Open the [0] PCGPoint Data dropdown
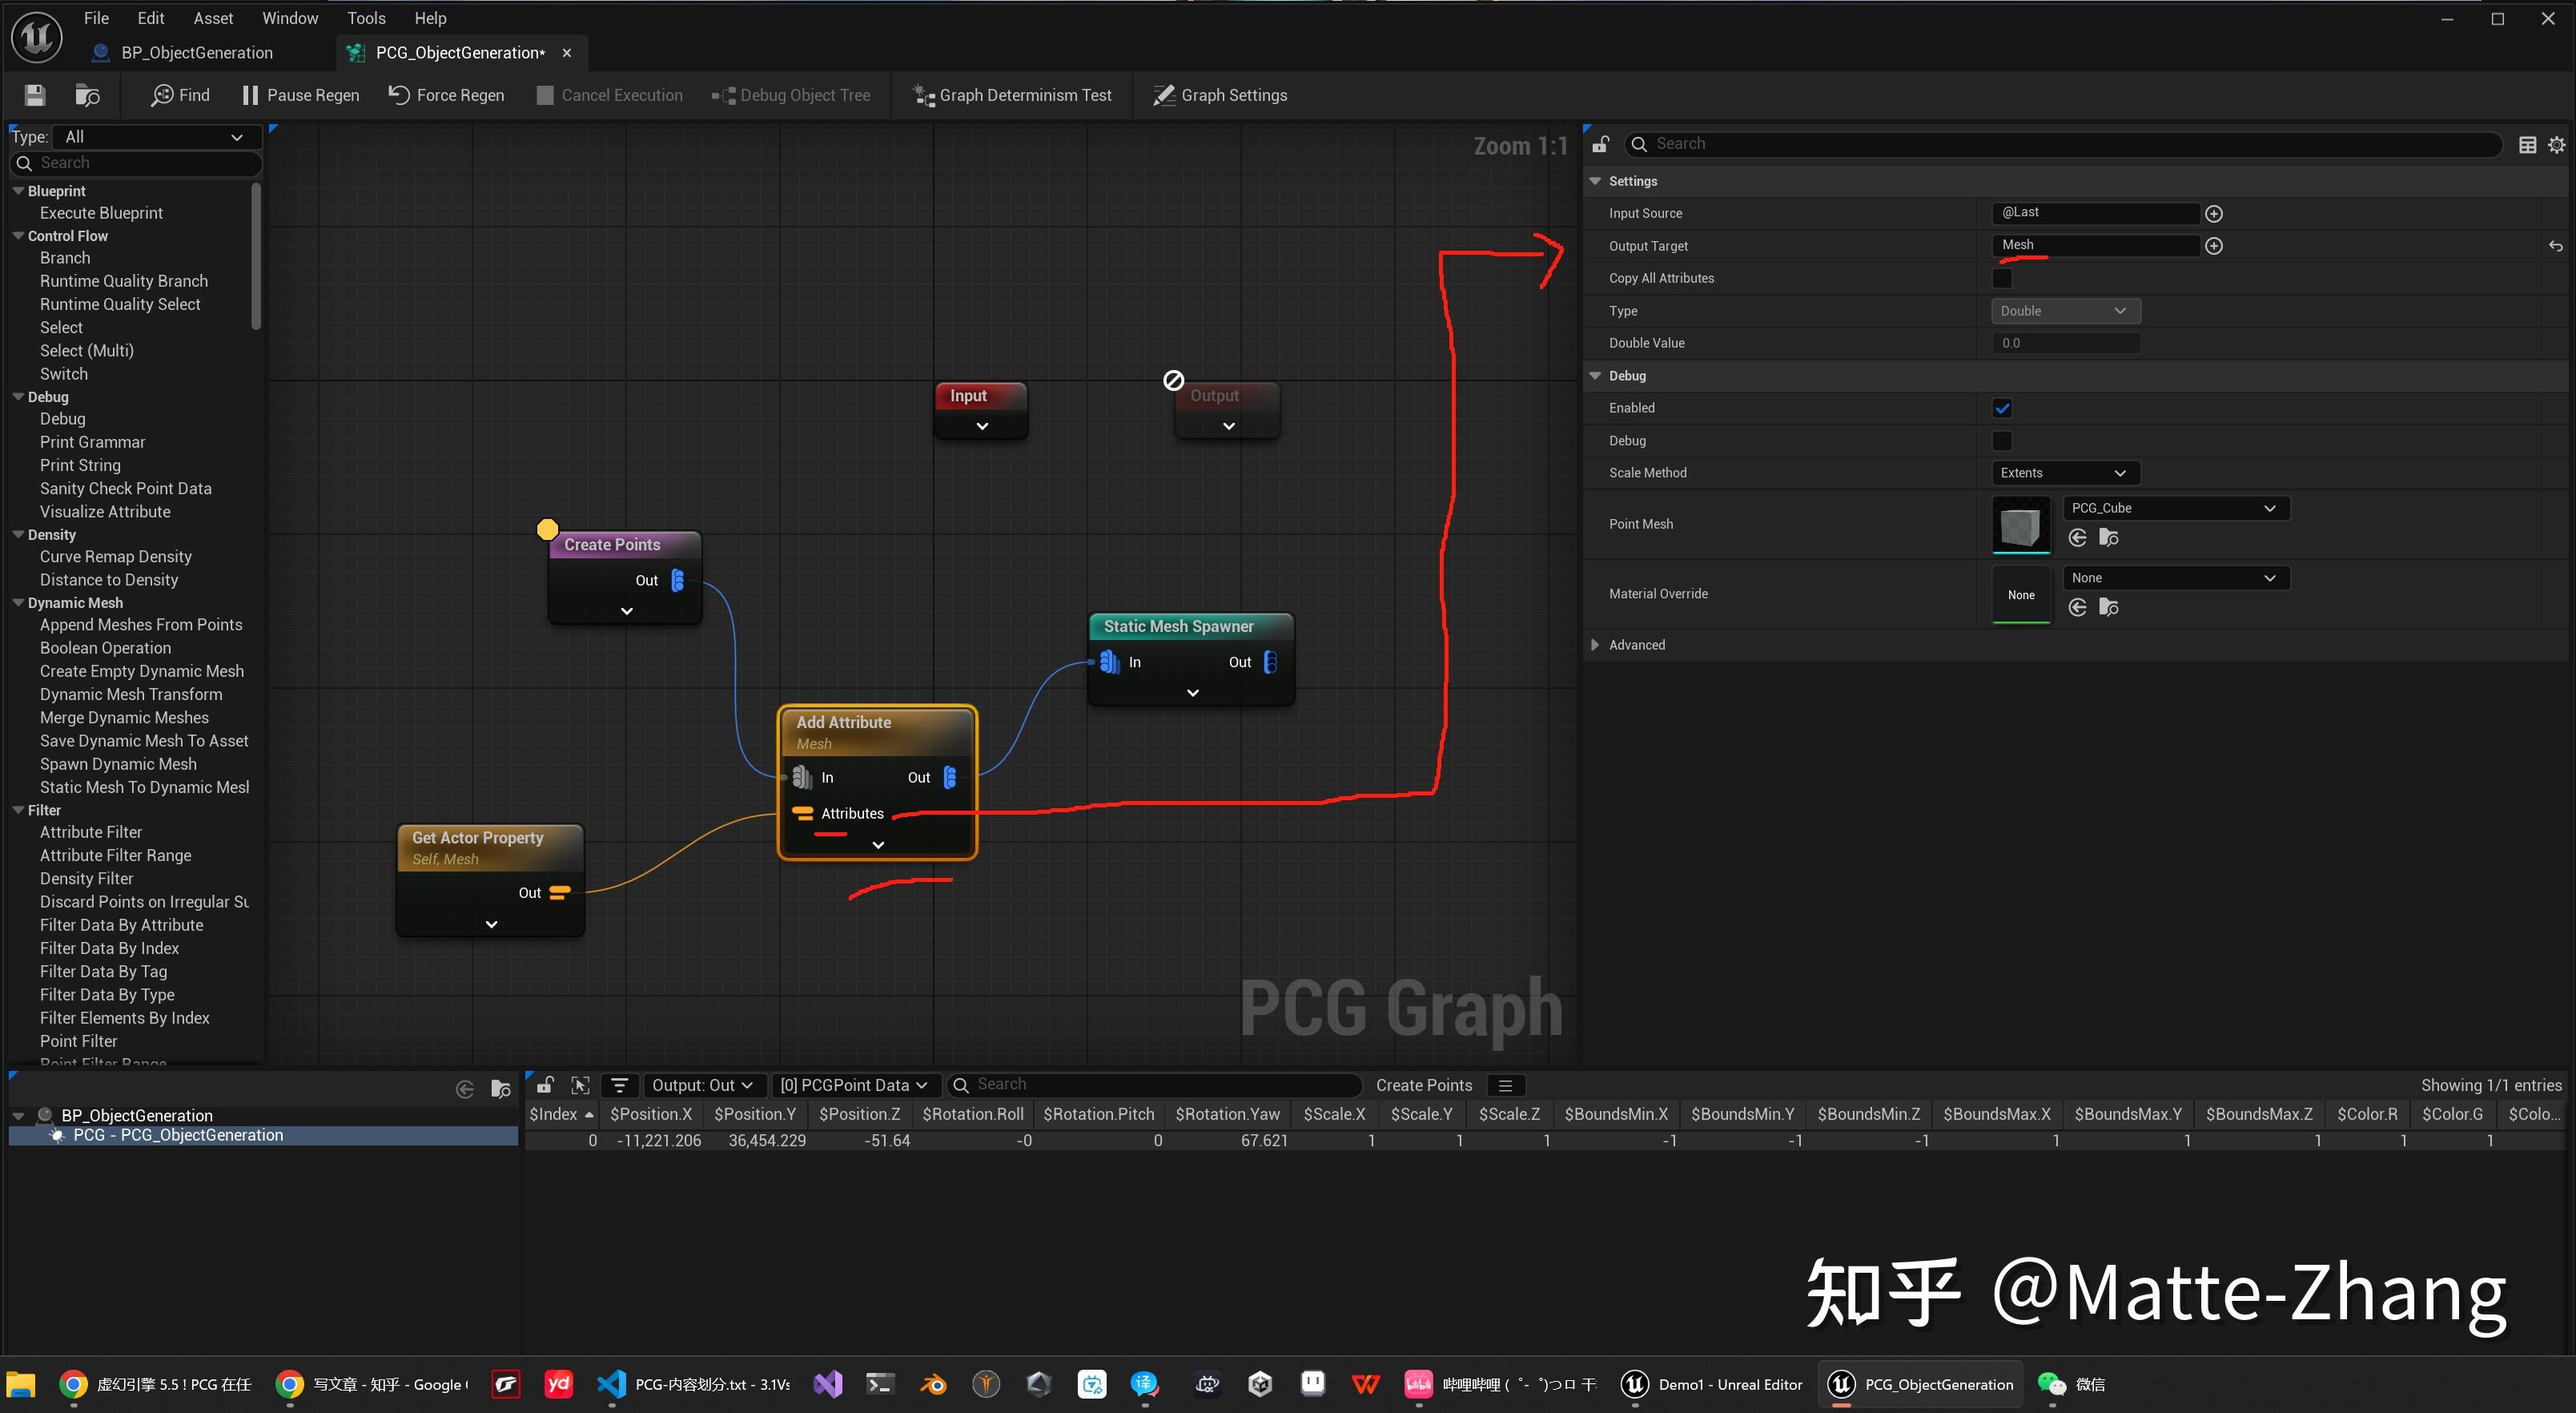The height and width of the screenshot is (1413, 2576). (855, 1085)
